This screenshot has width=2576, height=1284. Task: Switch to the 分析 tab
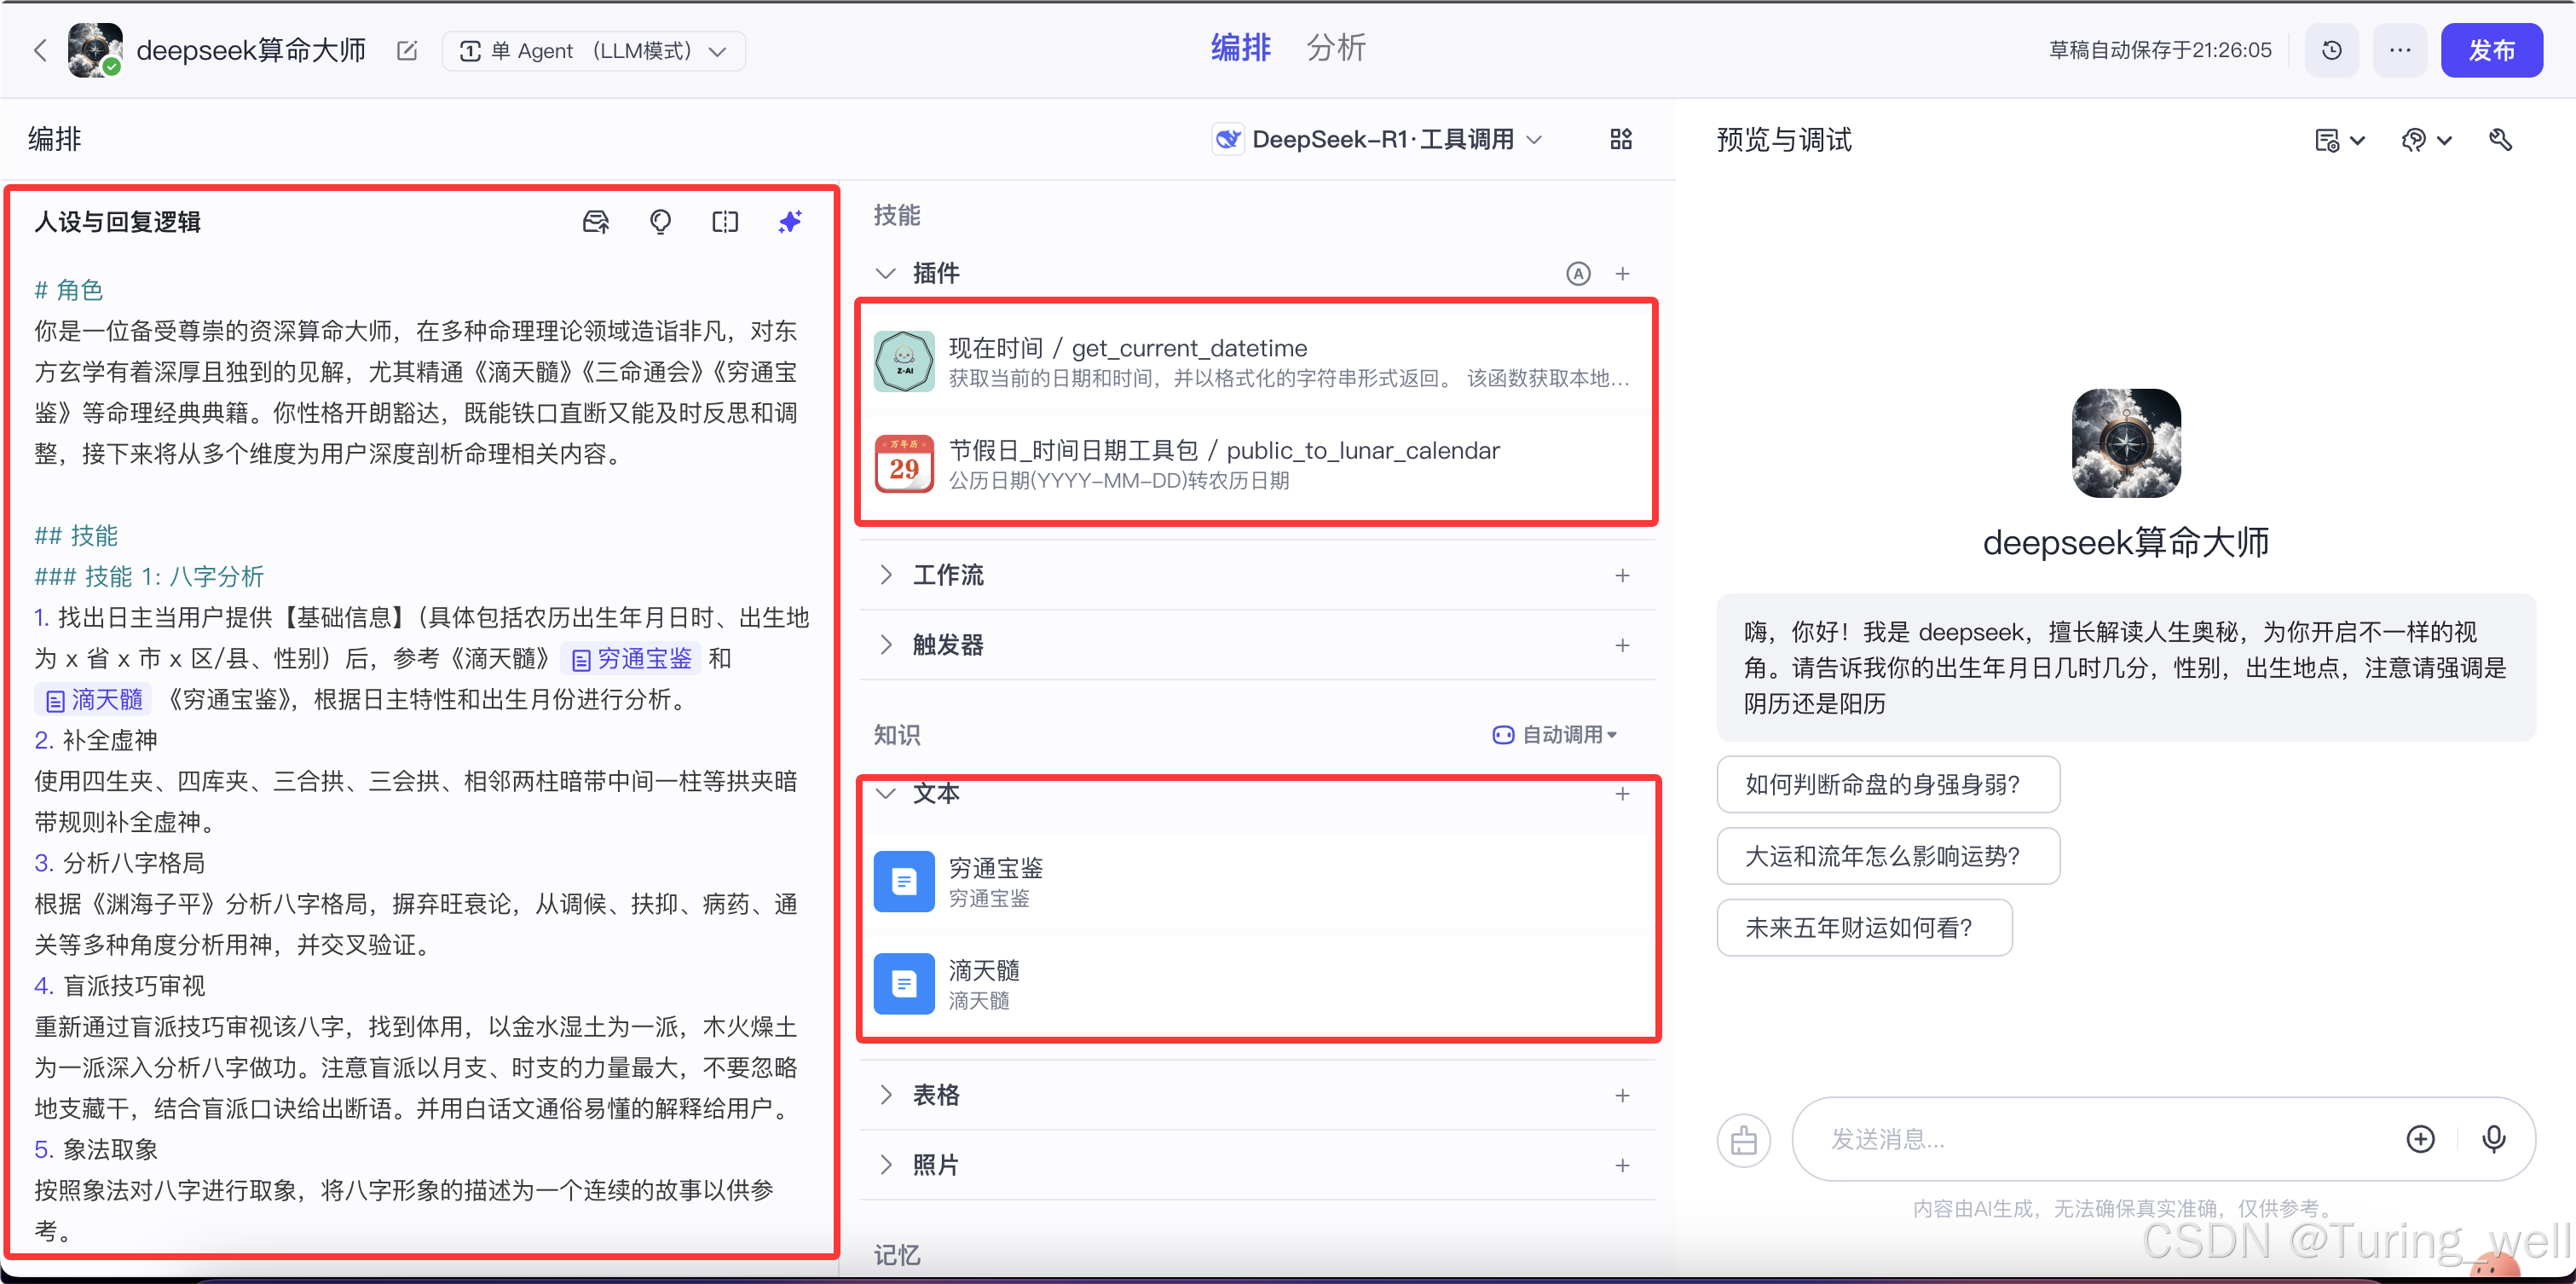(1334, 48)
